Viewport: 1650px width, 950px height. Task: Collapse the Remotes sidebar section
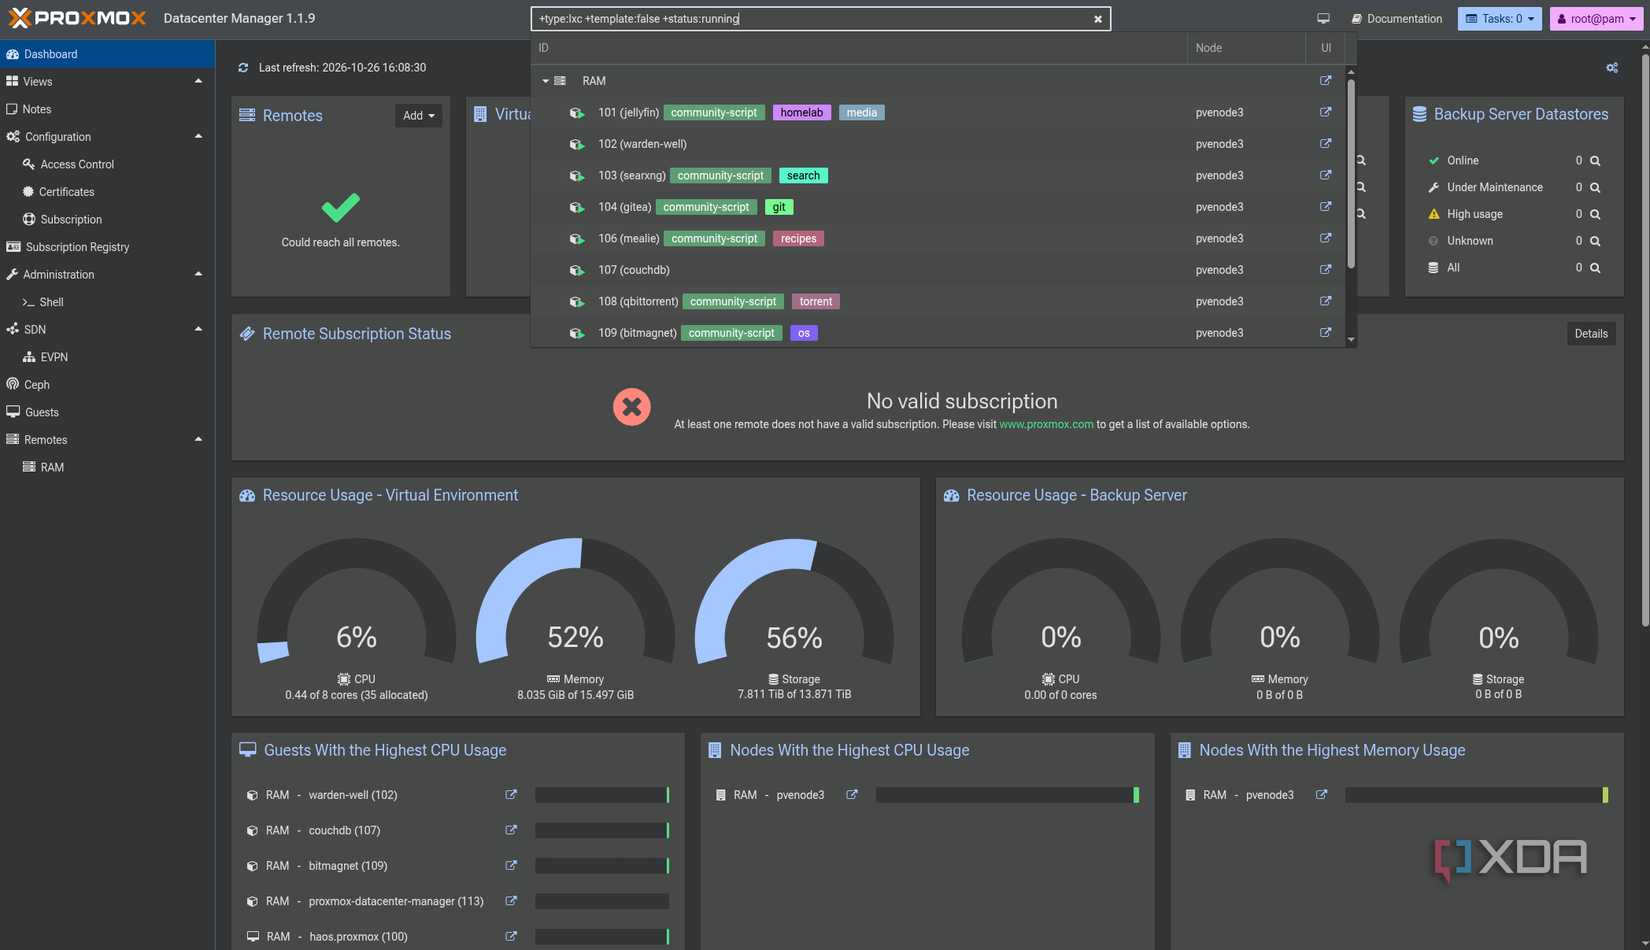click(198, 439)
